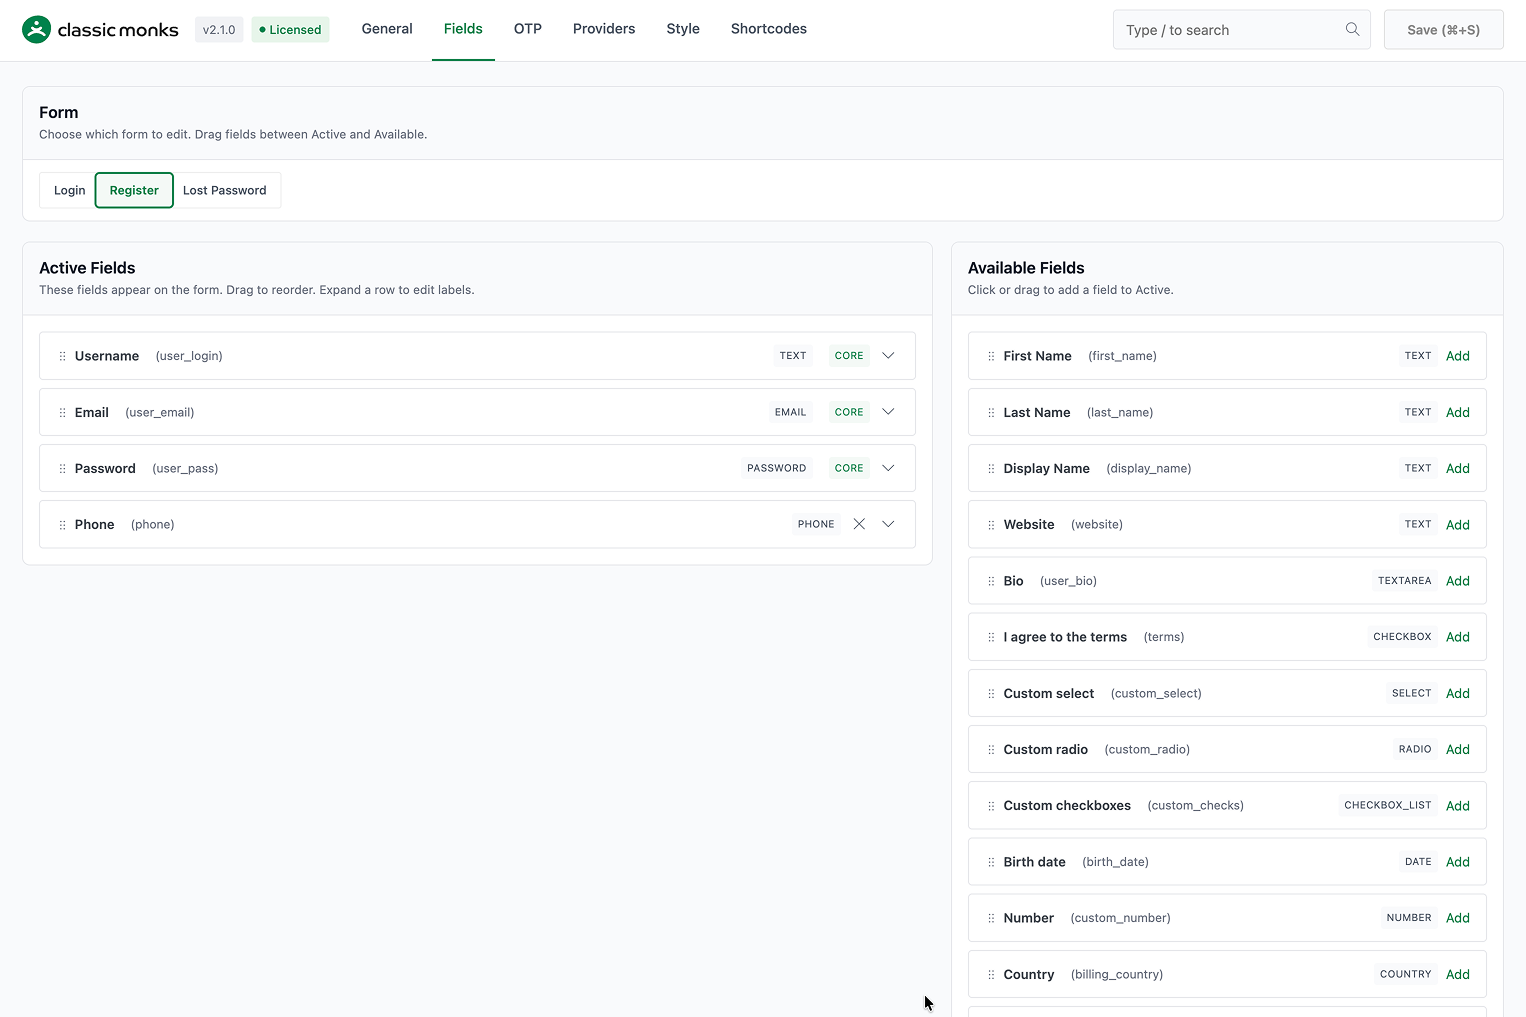Expand the Password field row
The width and height of the screenshot is (1526, 1017).
(888, 468)
